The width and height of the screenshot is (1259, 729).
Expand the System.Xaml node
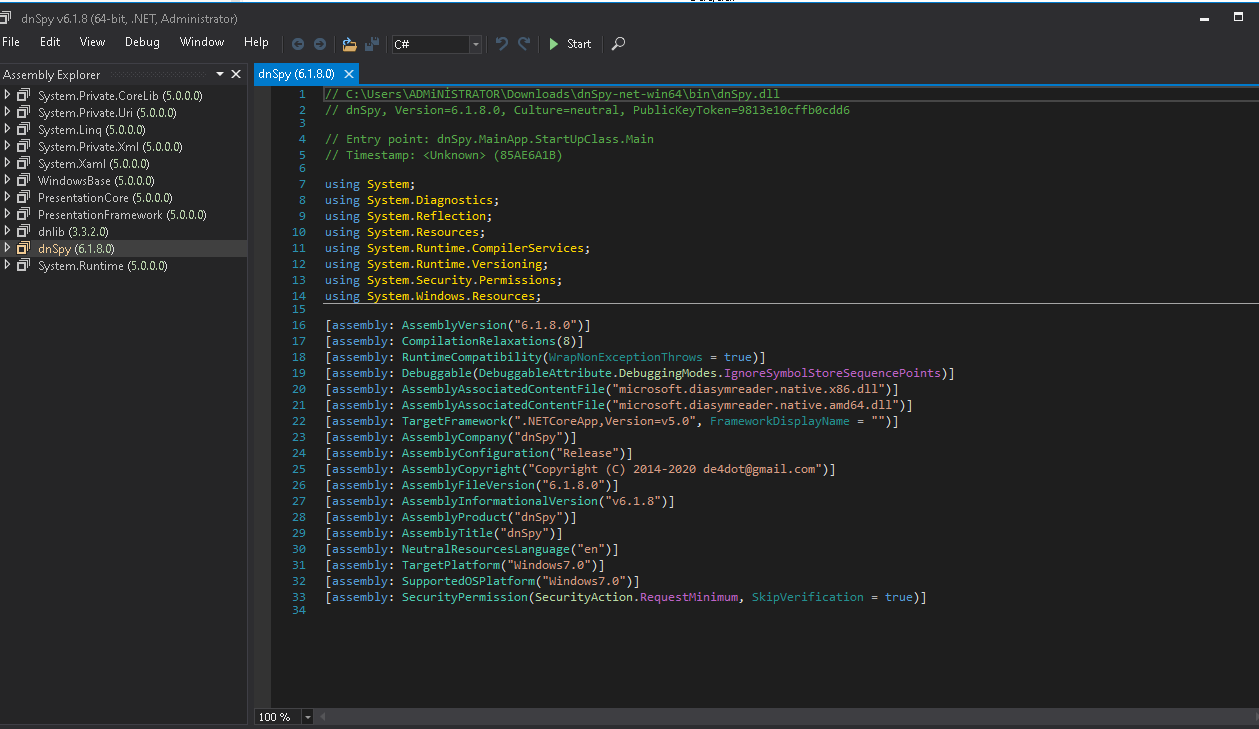[7, 163]
